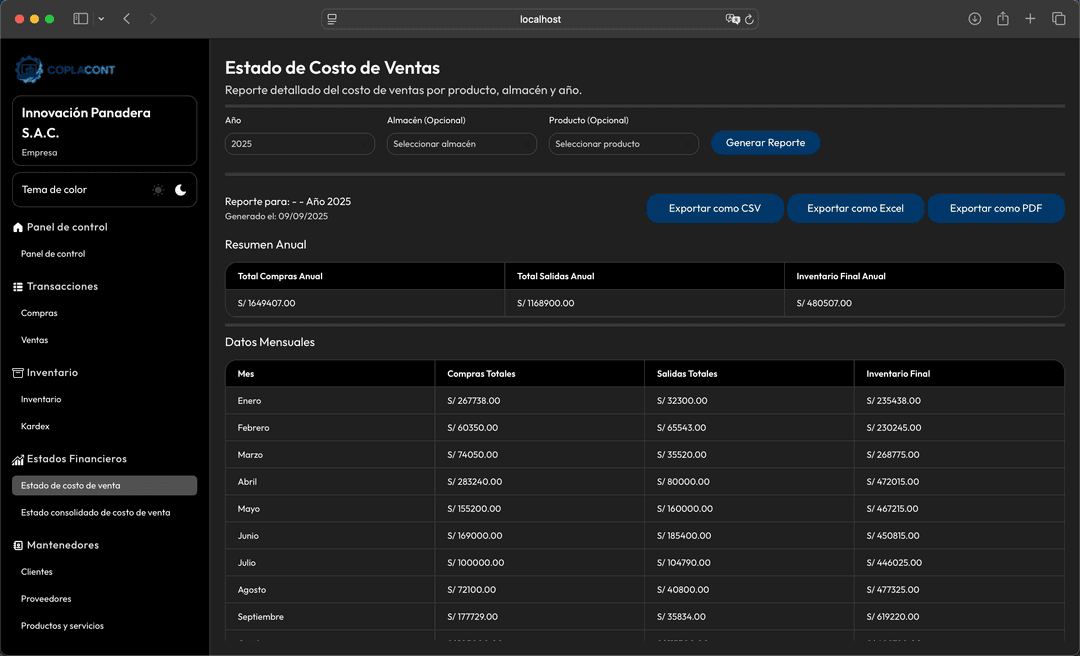
Task: Export the report as PDF
Action: 996,208
